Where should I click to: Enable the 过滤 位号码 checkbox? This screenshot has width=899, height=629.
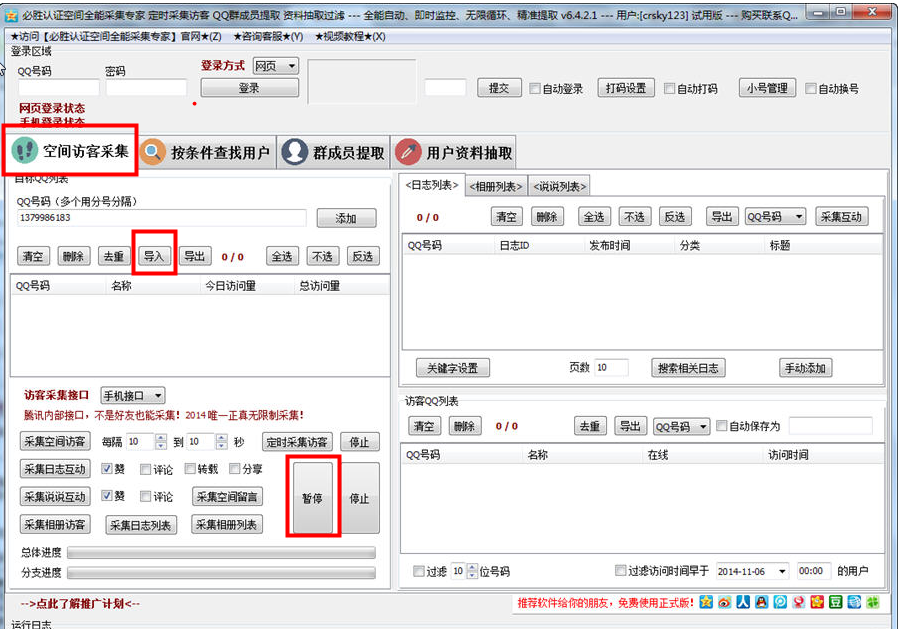pyautogui.click(x=419, y=571)
